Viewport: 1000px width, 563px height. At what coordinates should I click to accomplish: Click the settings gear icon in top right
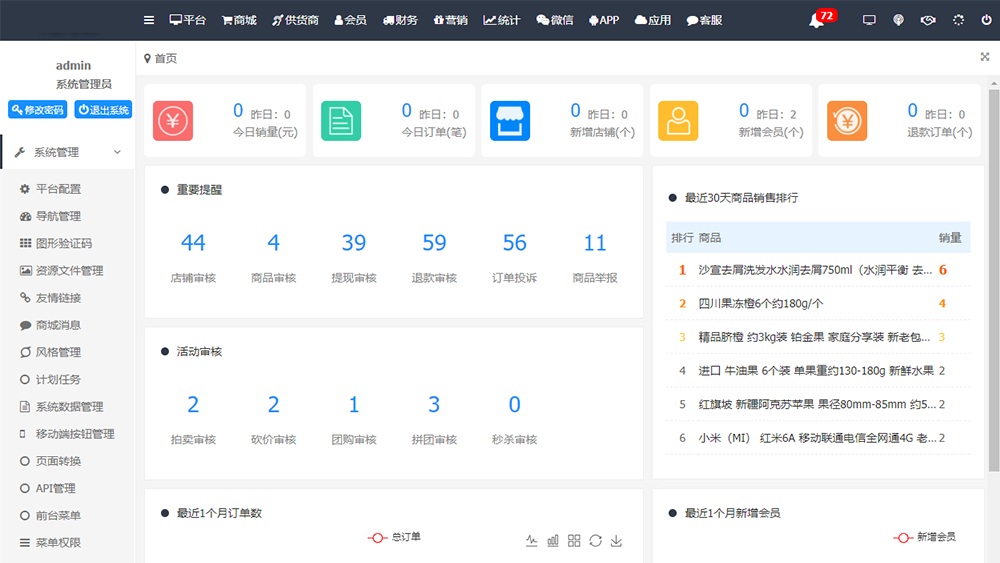(958, 20)
